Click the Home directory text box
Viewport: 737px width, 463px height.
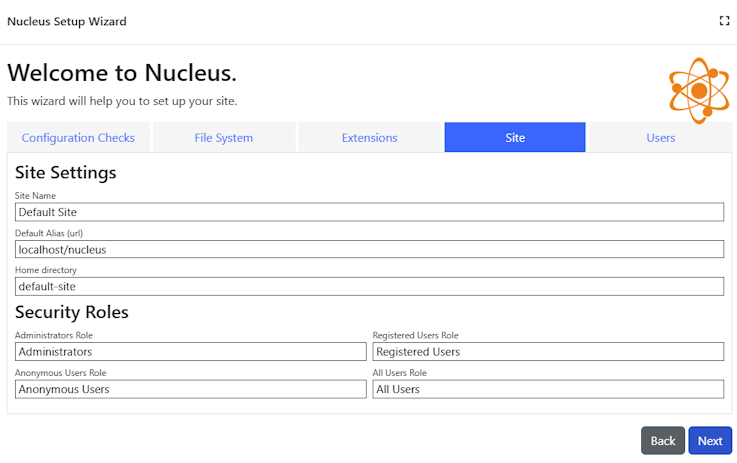click(x=369, y=286)
